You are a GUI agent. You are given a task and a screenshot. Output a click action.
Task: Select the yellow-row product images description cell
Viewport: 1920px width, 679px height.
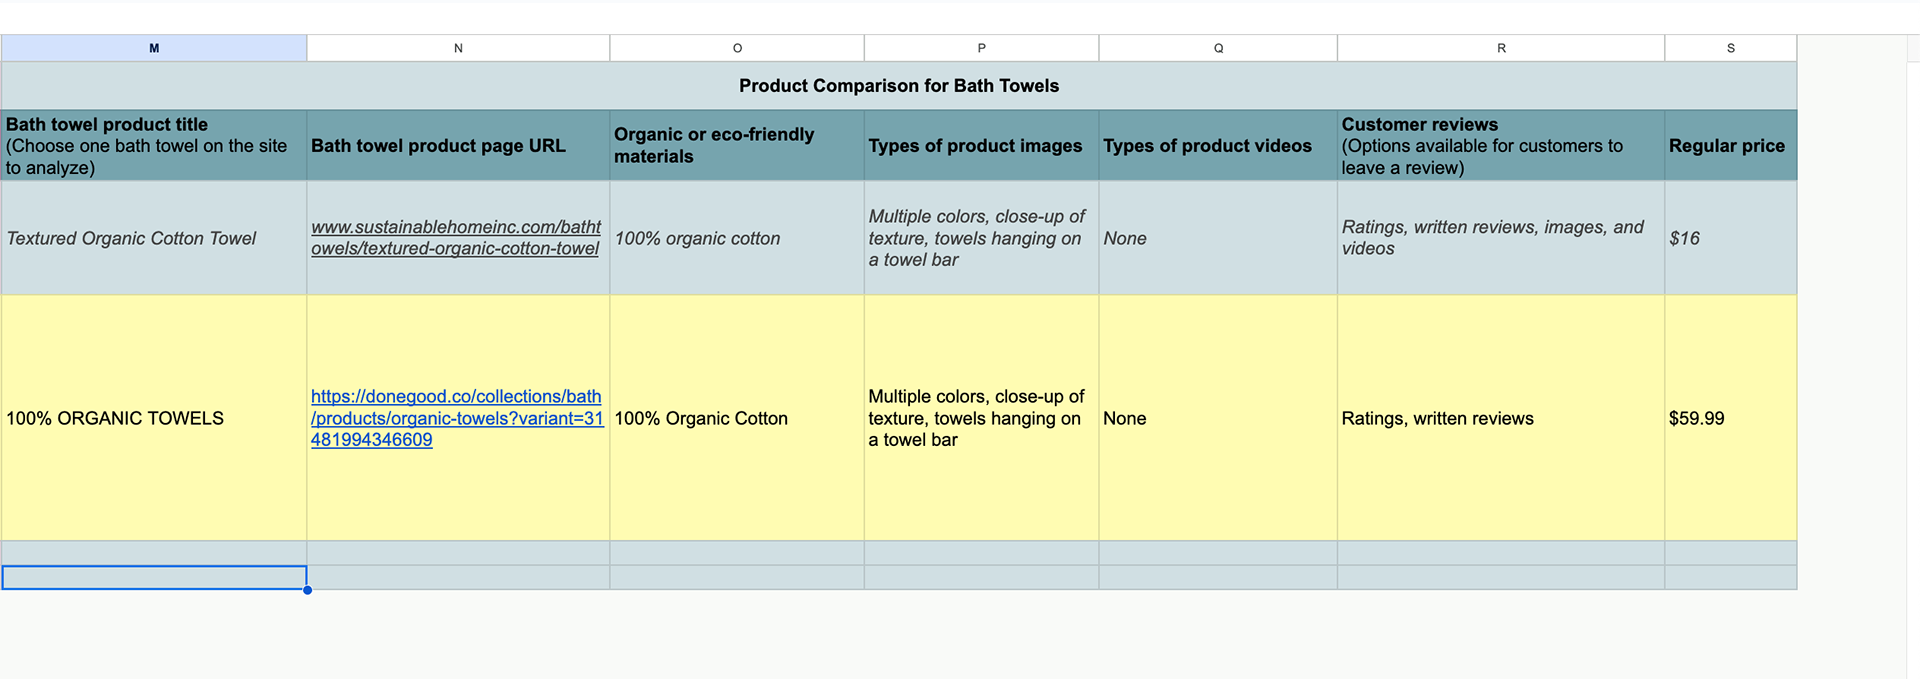point(981,418)
